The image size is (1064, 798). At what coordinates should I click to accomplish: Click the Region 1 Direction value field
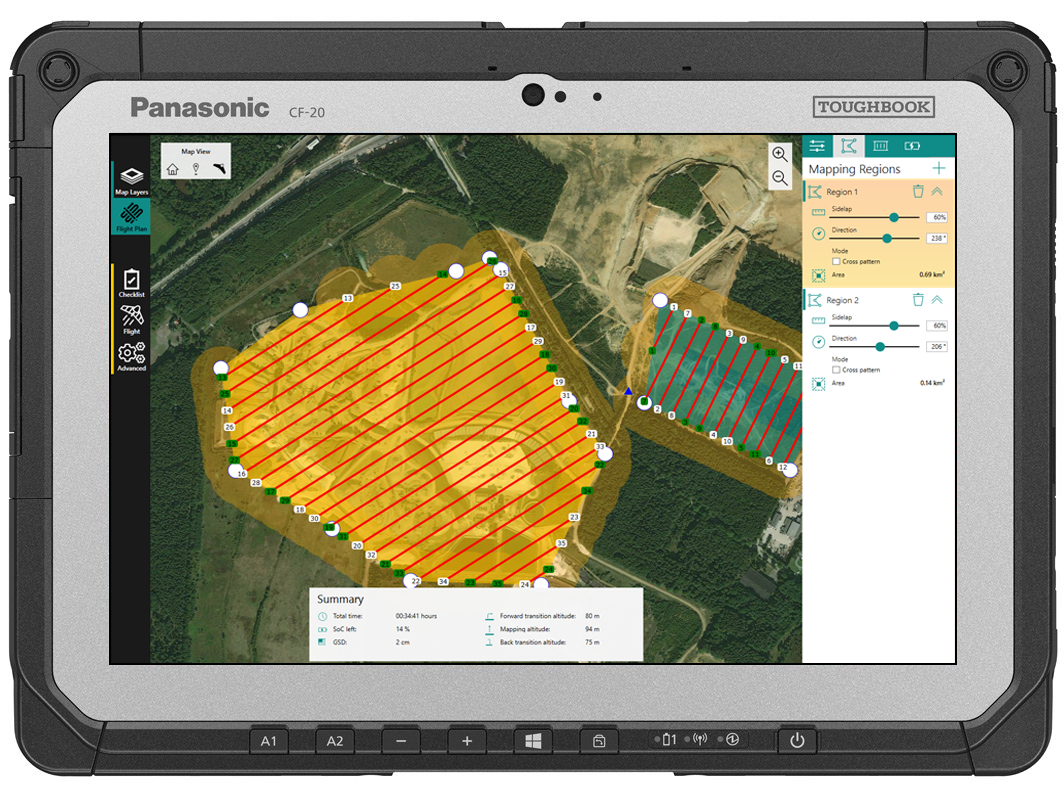(x=937, y=238)
